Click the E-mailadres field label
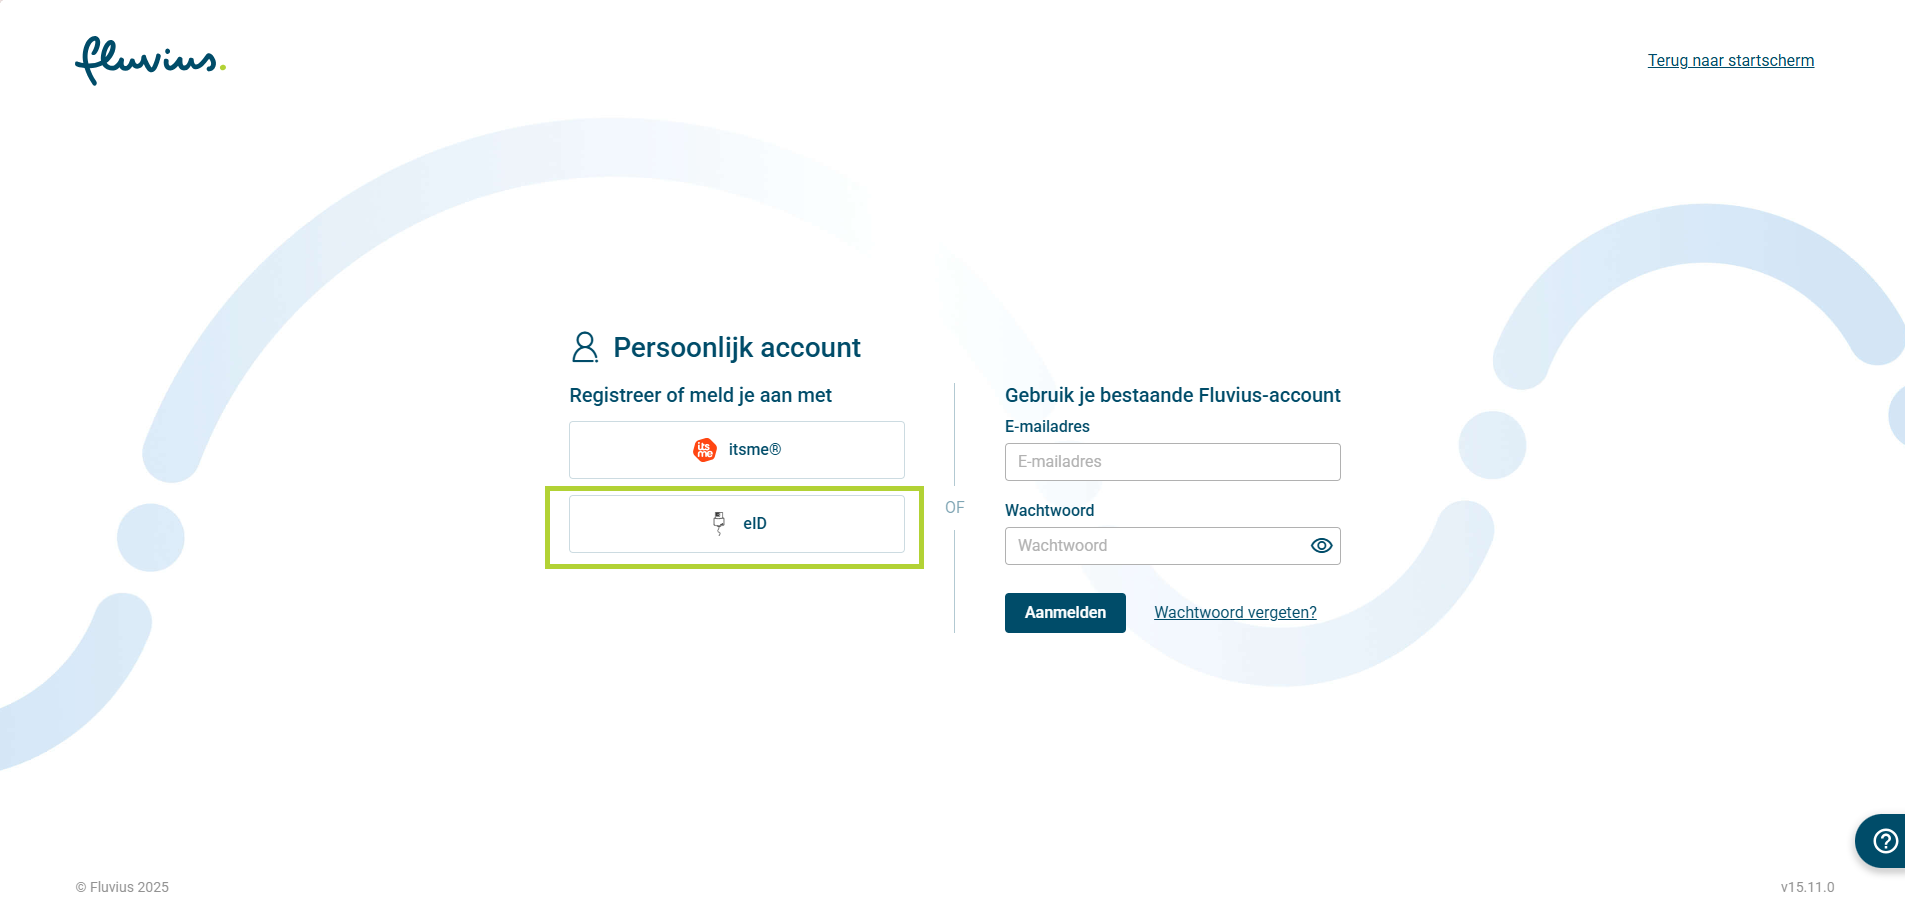The height and width of the screenshot is (910, 1905). (x=1047, y=427)
